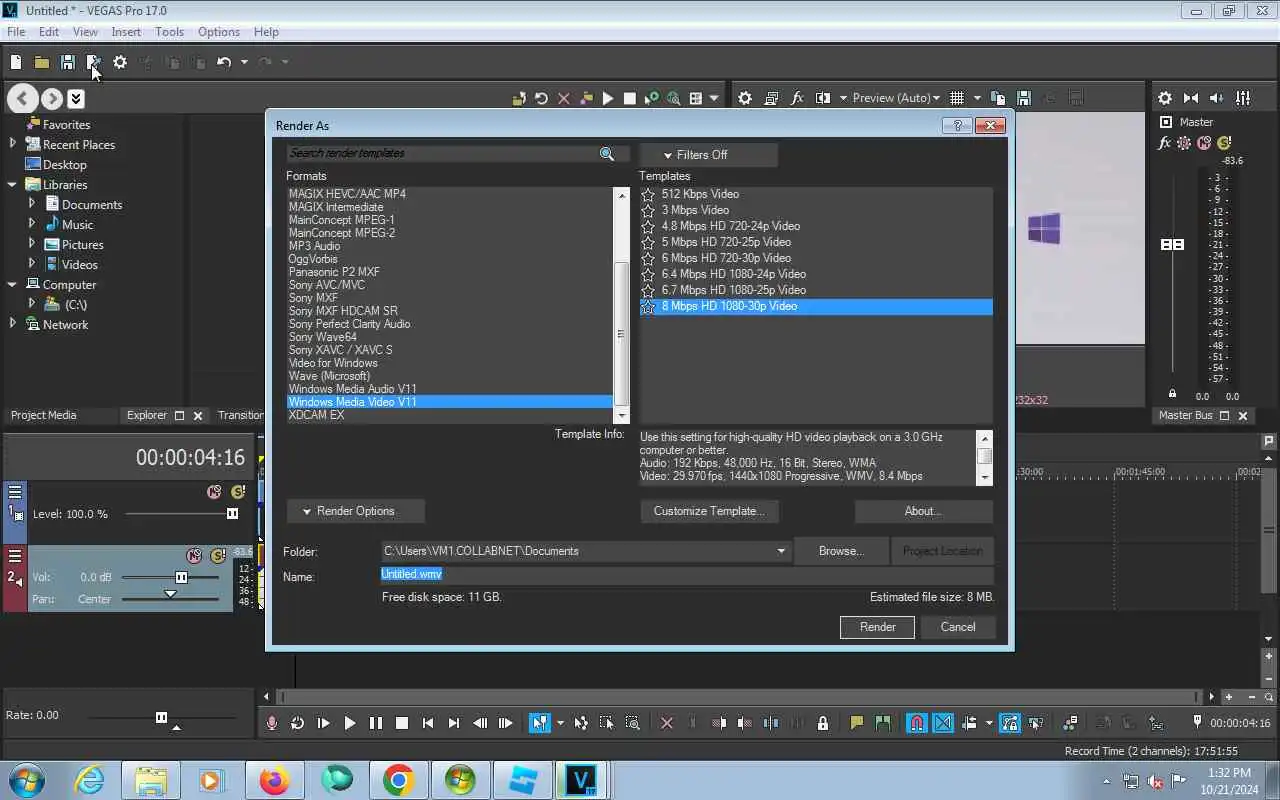Viewport: 1280px width, 800px height.
Task: Toggle Enable Snapping magnet icon
Action: click(916, 723)
